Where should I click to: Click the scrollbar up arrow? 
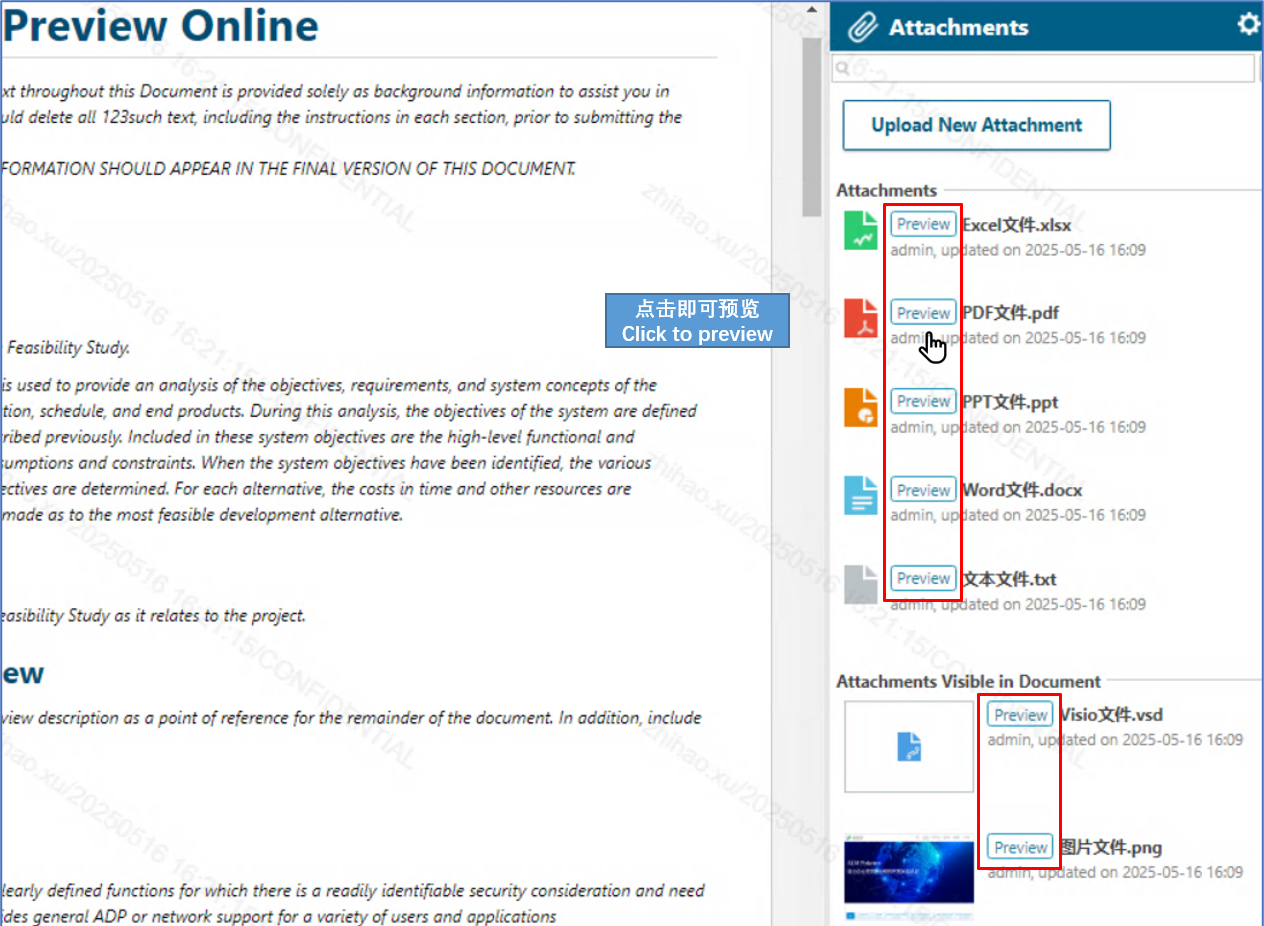tap(809, 8)
